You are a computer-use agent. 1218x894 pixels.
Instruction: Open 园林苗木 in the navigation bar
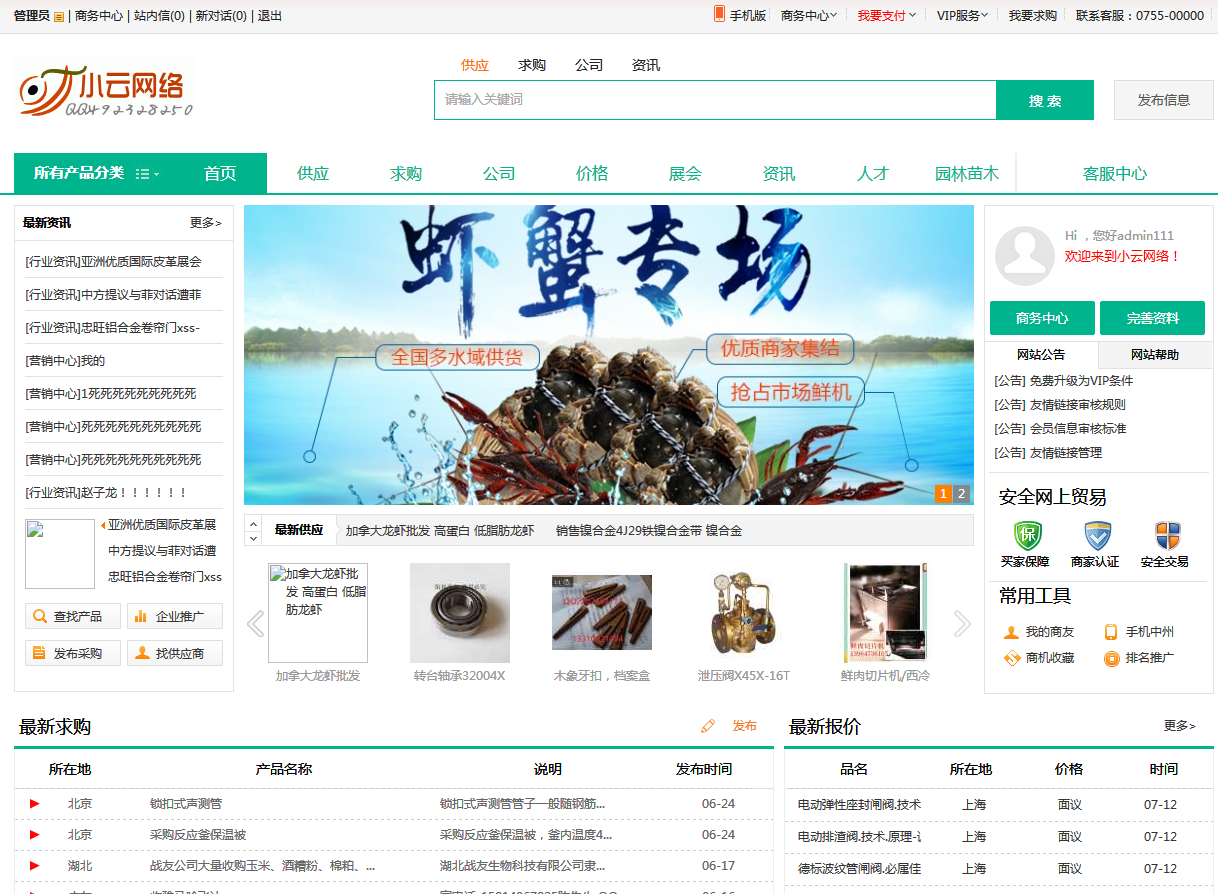[x=967, y=173]
